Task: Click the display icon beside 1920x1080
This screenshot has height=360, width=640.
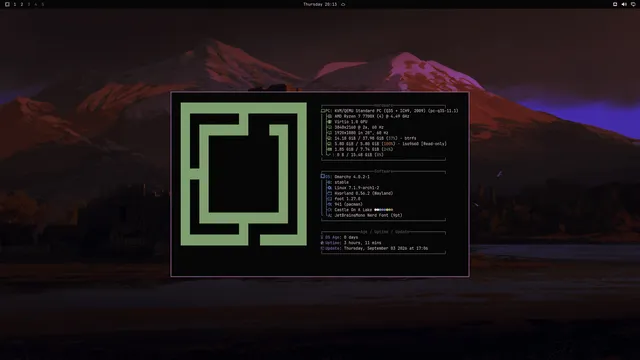Action: coord(329,133)
